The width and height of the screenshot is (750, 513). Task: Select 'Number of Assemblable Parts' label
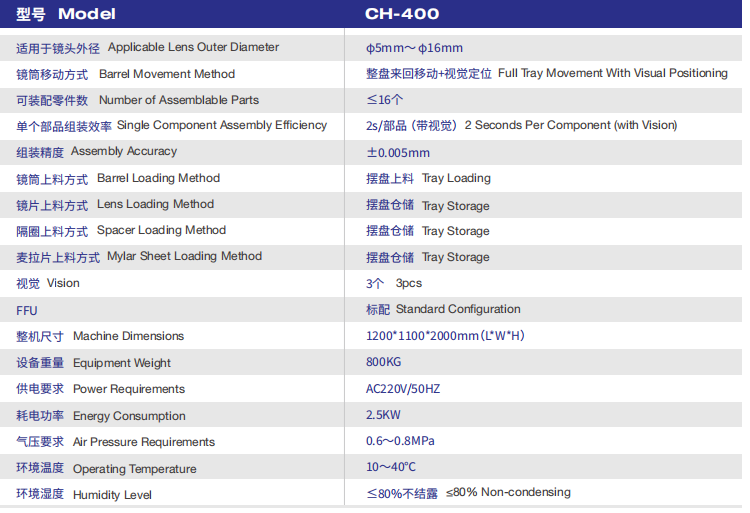179,100
